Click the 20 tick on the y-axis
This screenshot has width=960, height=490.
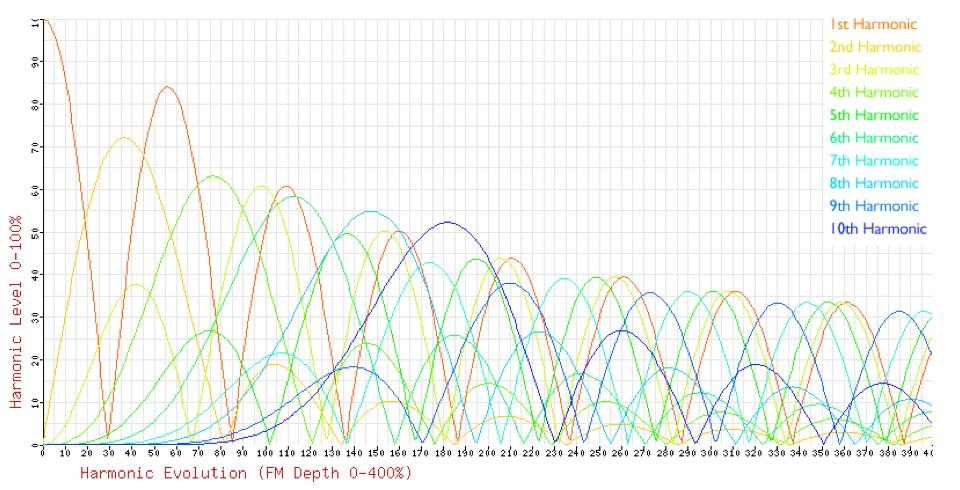tap(35, 360)
